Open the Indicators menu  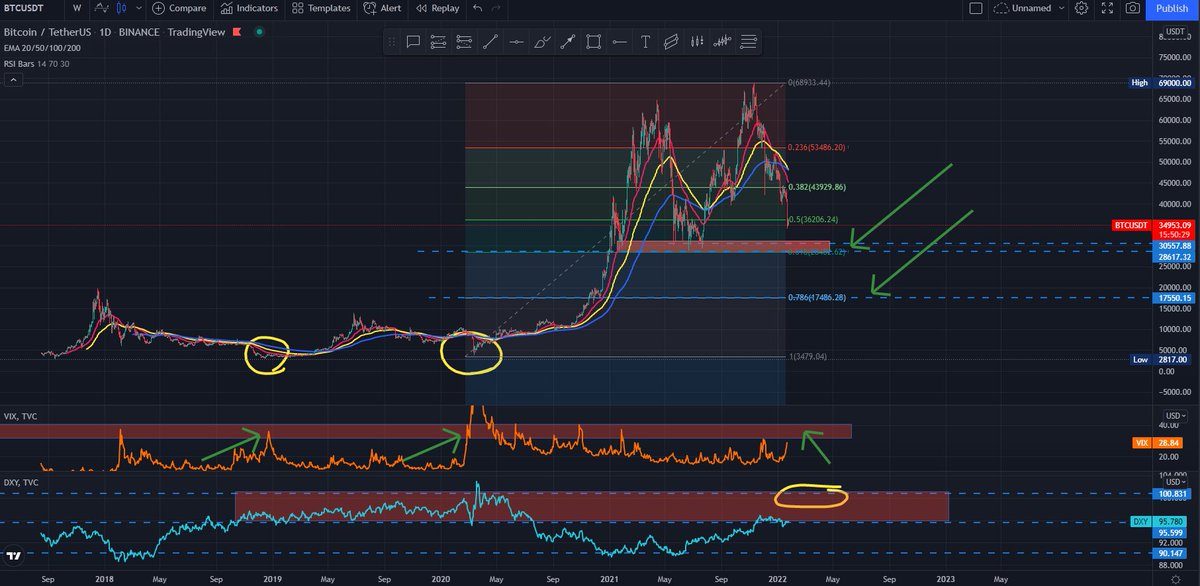pyautogui.click(x=250, y=8)
